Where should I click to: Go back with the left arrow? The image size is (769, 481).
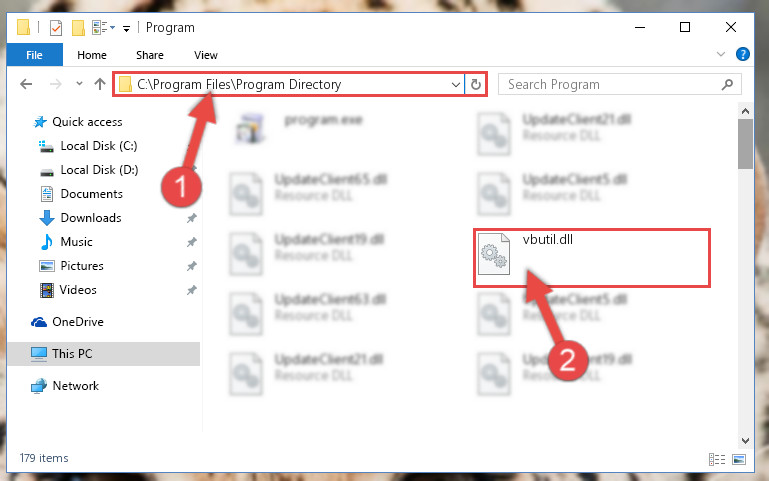26,84
